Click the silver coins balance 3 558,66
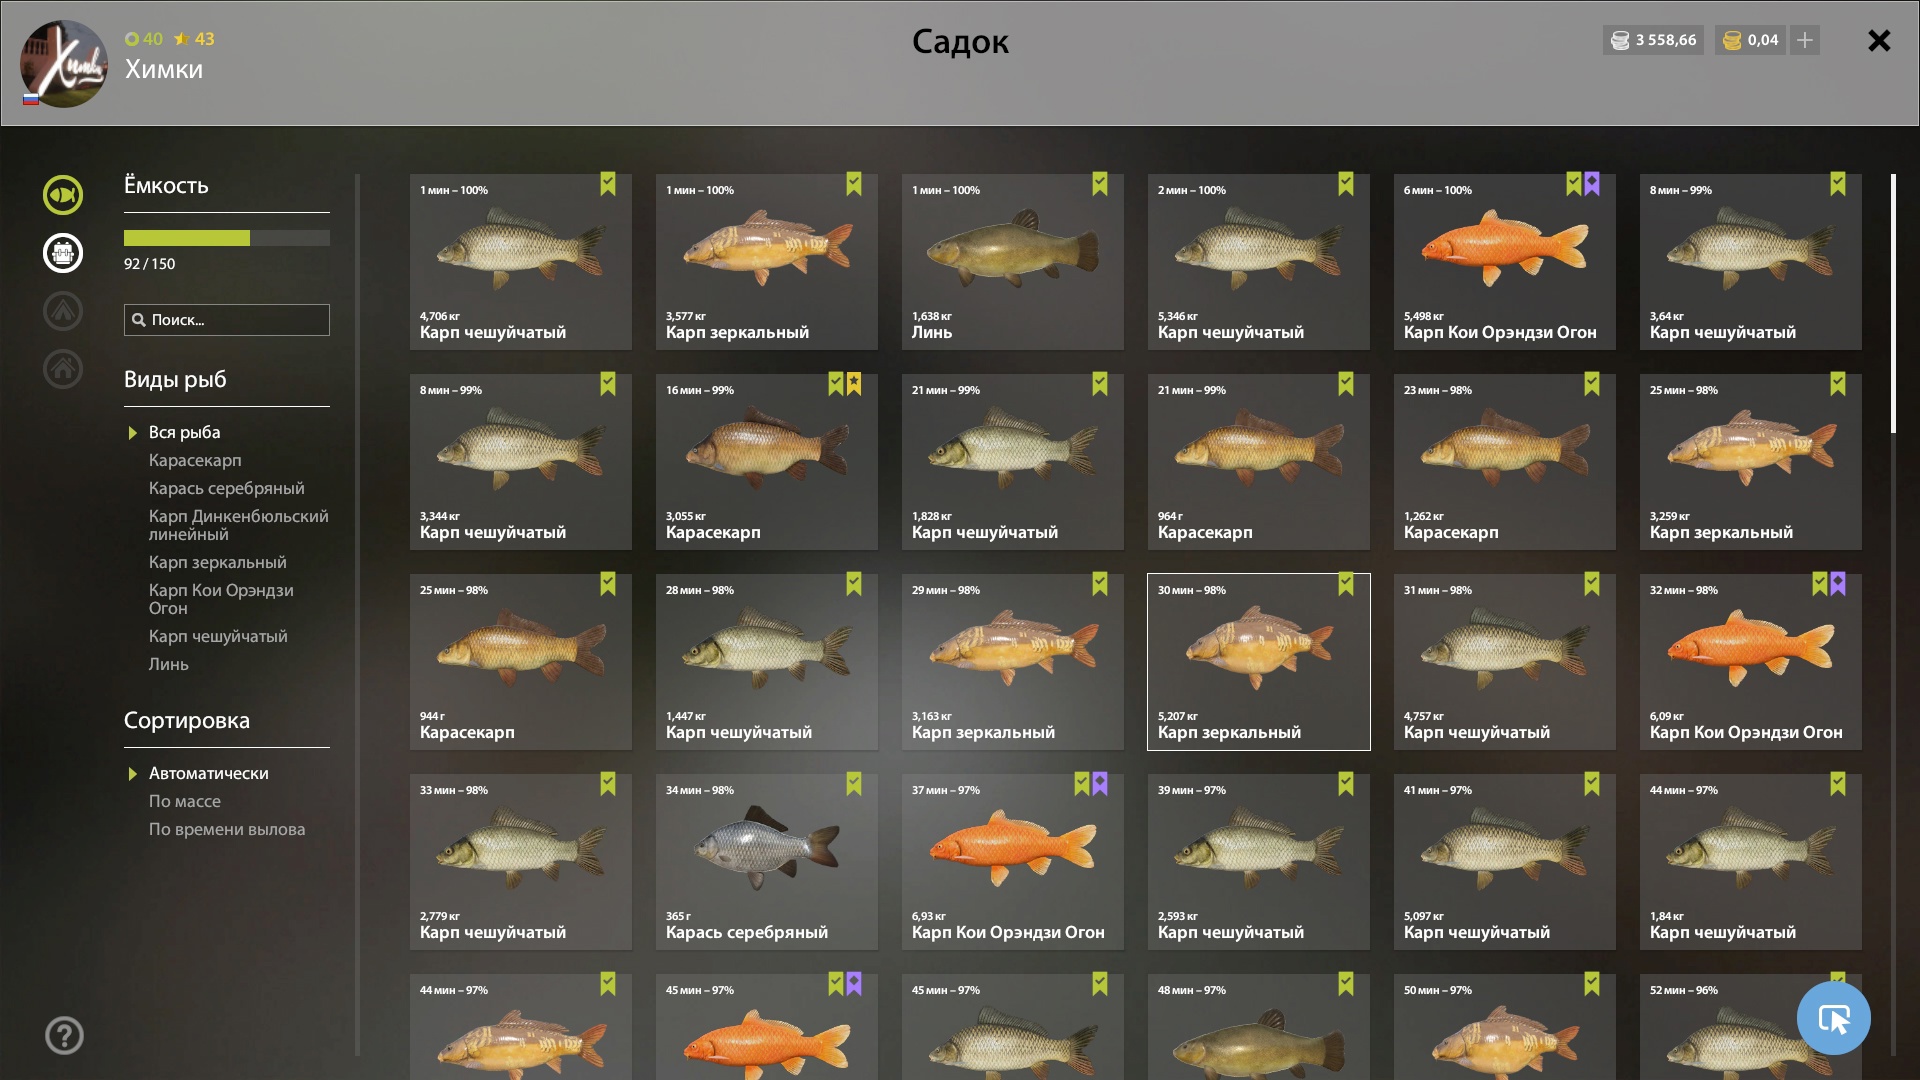The image size is (1920, 1080). pyautogui.click(x=1653, y=40)
